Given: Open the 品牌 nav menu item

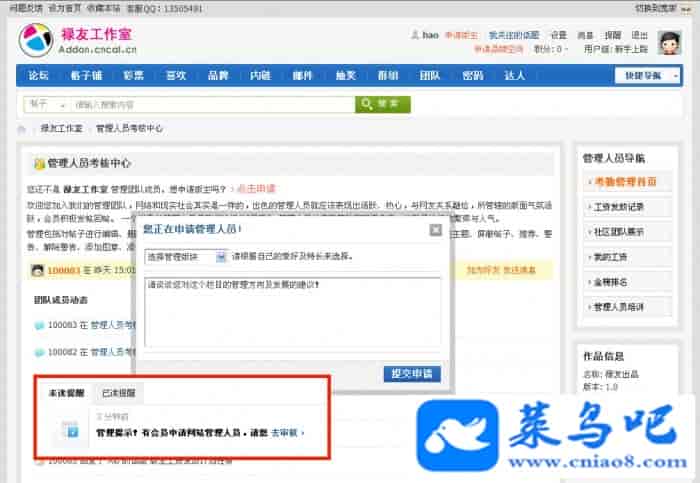Looking at the screenshot, I should (218, 75).
